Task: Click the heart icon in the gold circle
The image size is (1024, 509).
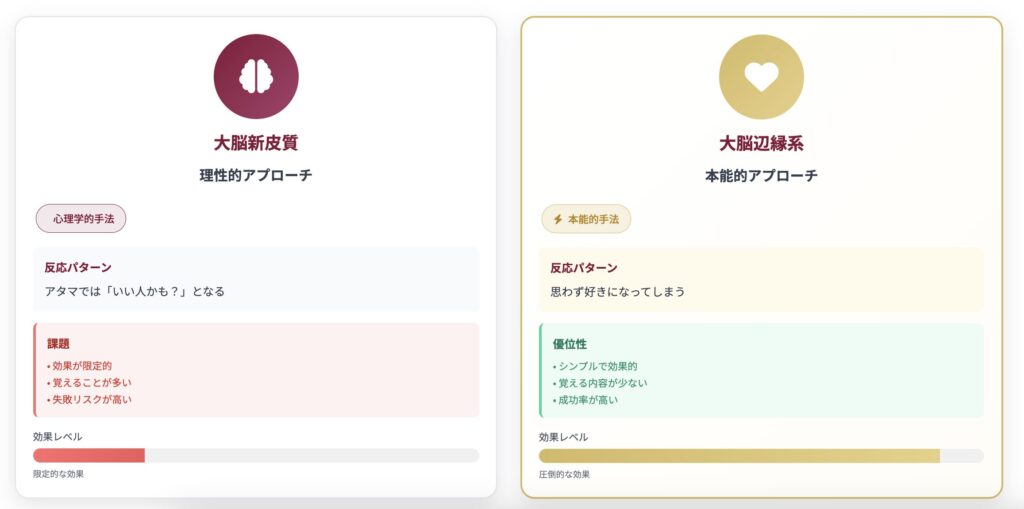Action: tap(761, 77)
